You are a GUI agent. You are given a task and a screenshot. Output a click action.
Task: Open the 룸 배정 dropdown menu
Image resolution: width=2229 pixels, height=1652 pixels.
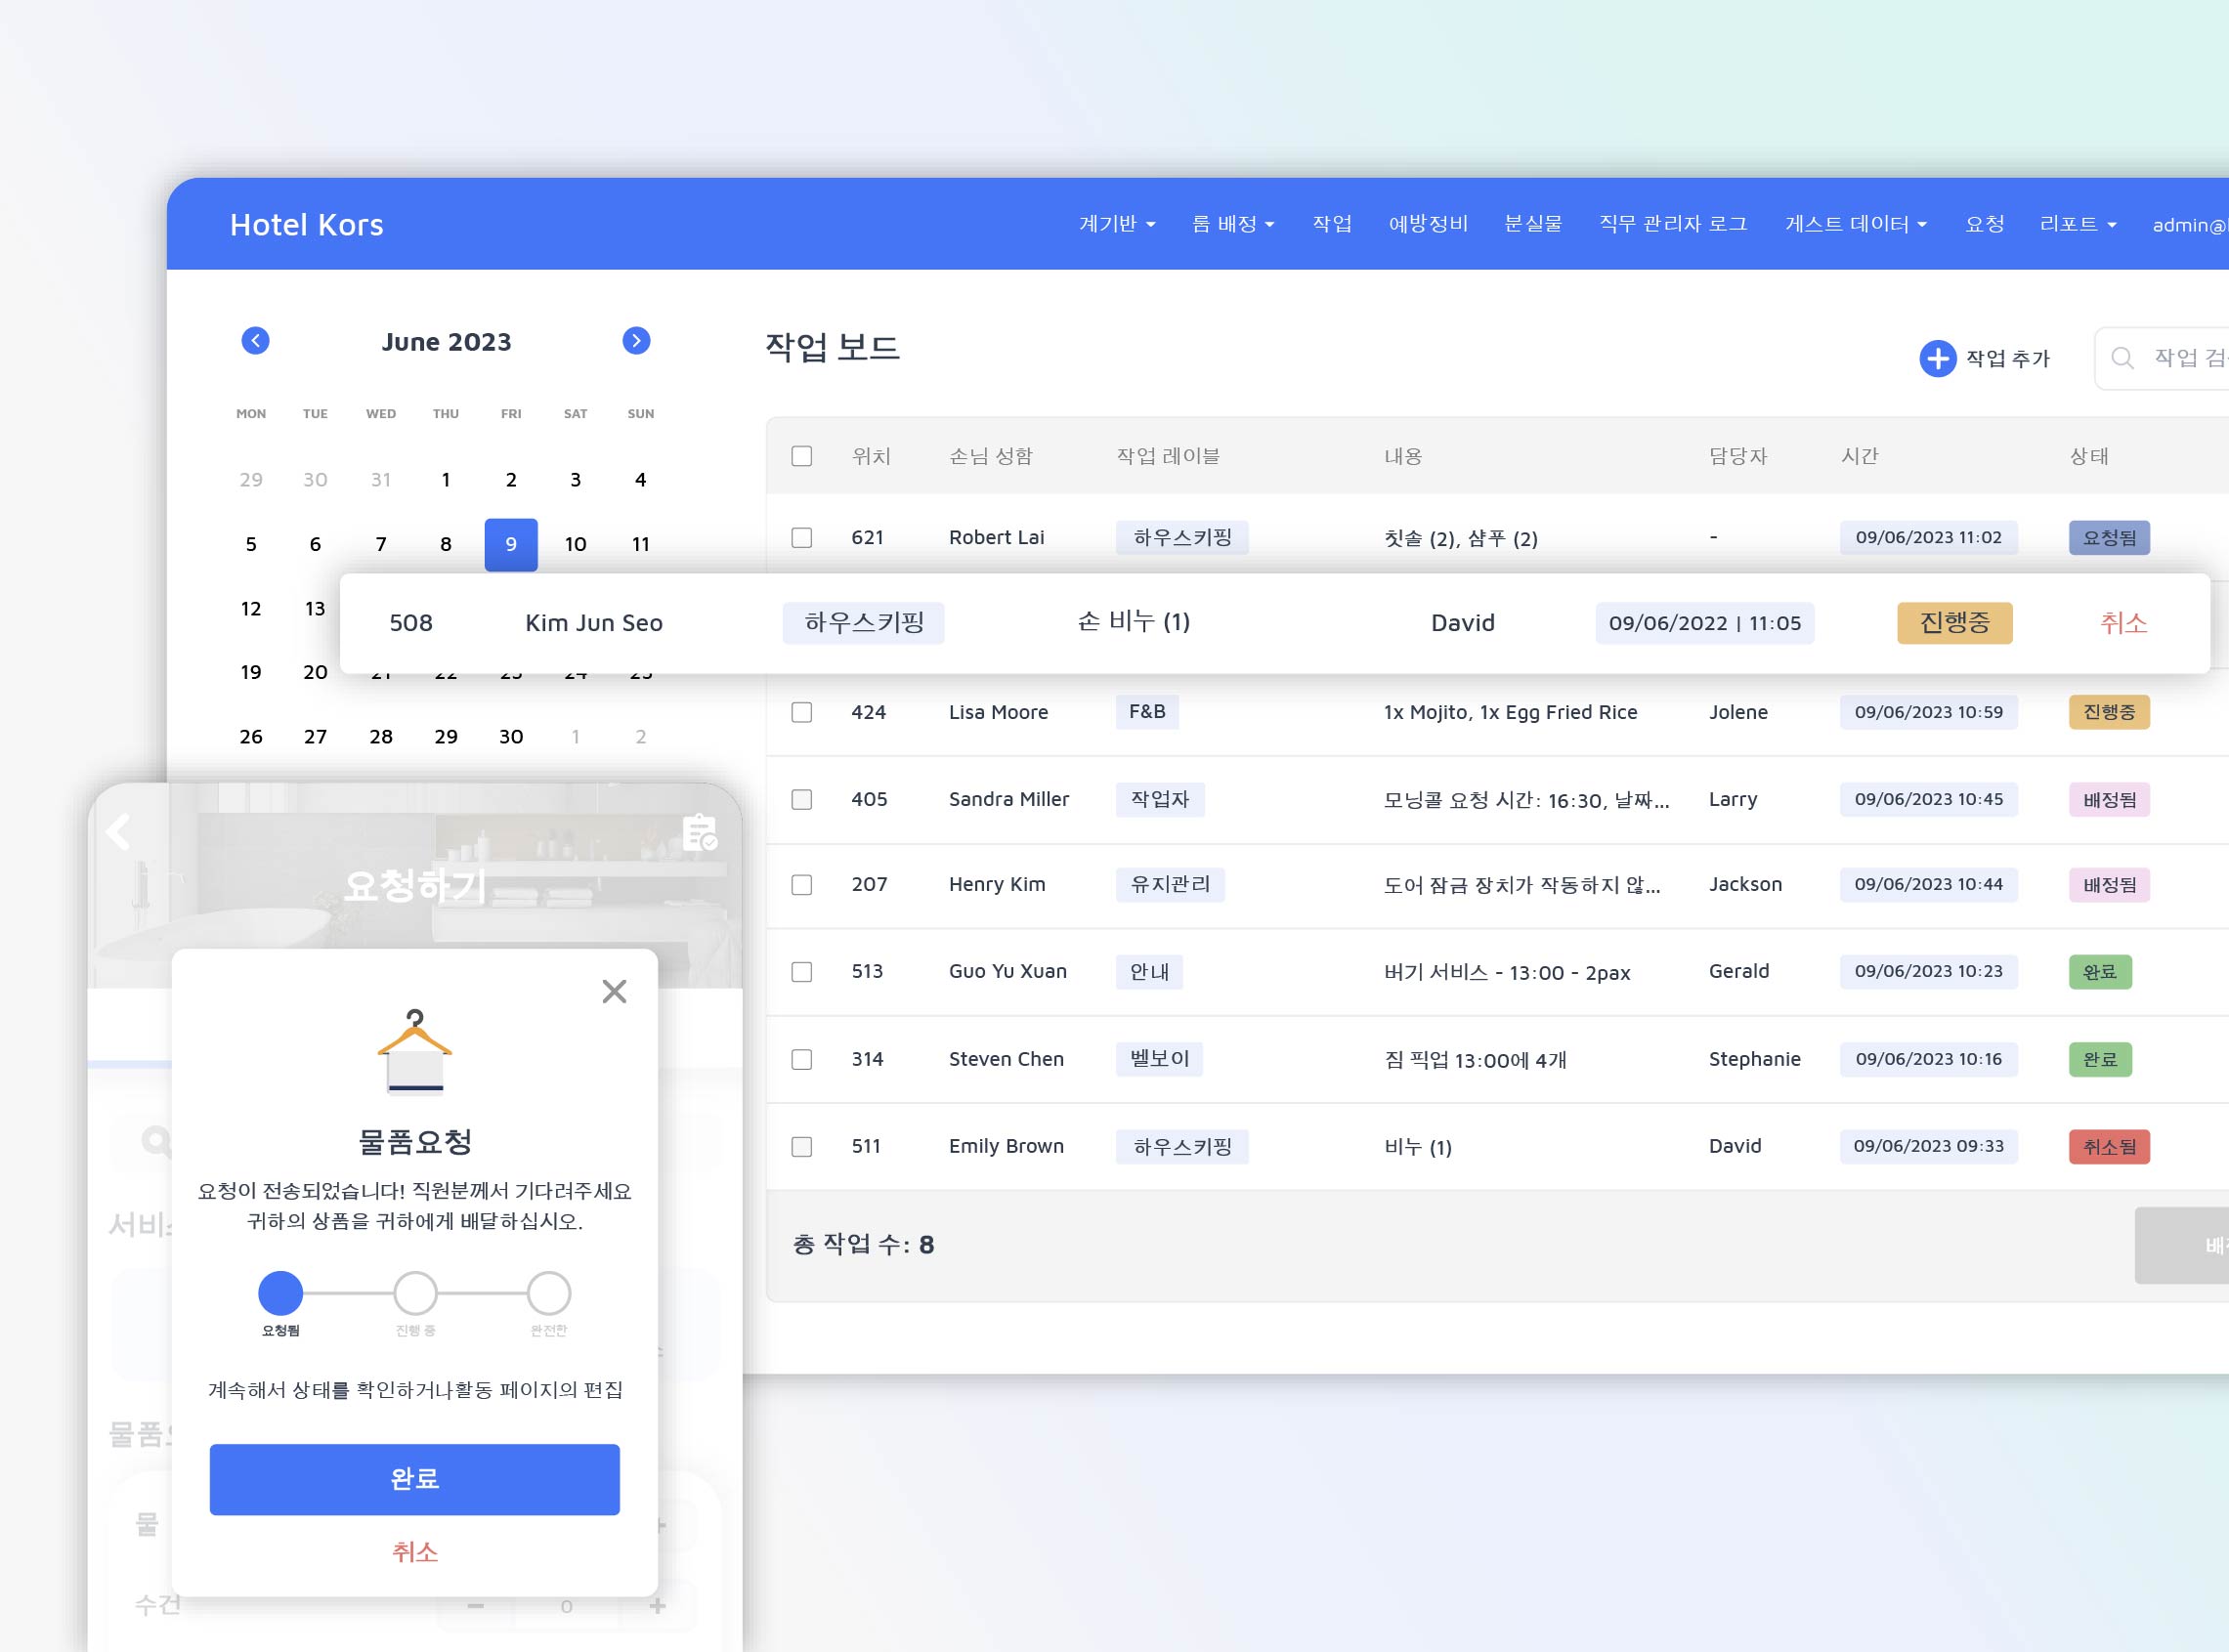[x=1232, y=224]
